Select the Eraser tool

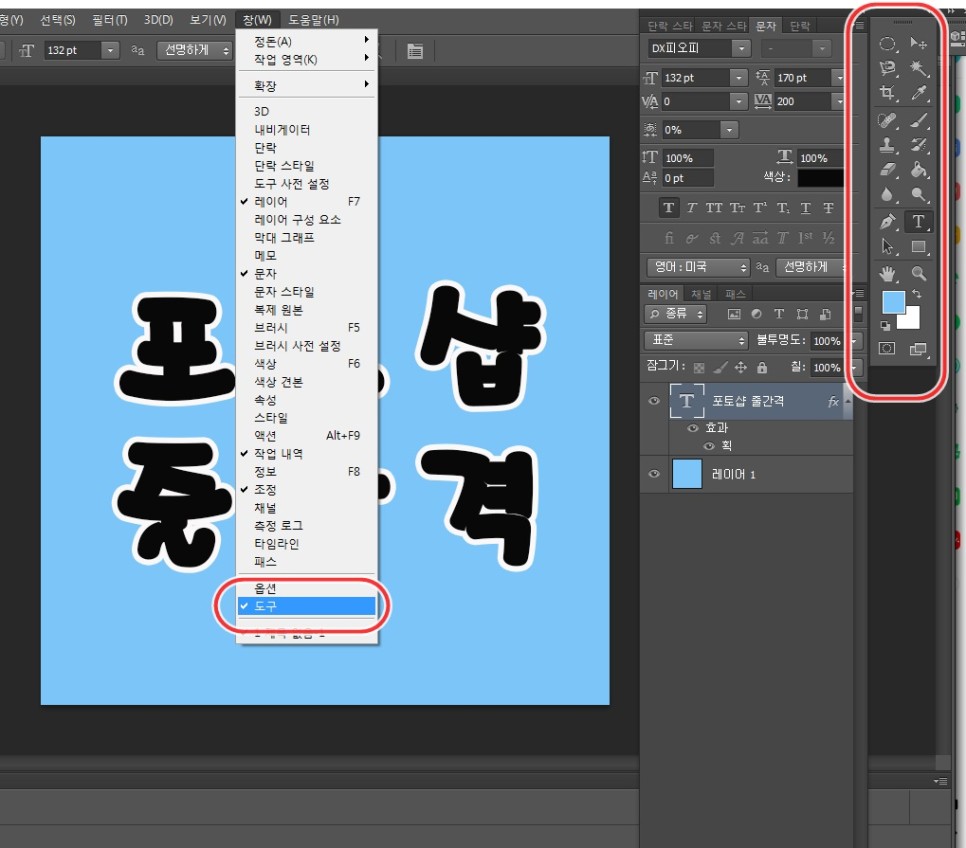click(x=887, y=169)
